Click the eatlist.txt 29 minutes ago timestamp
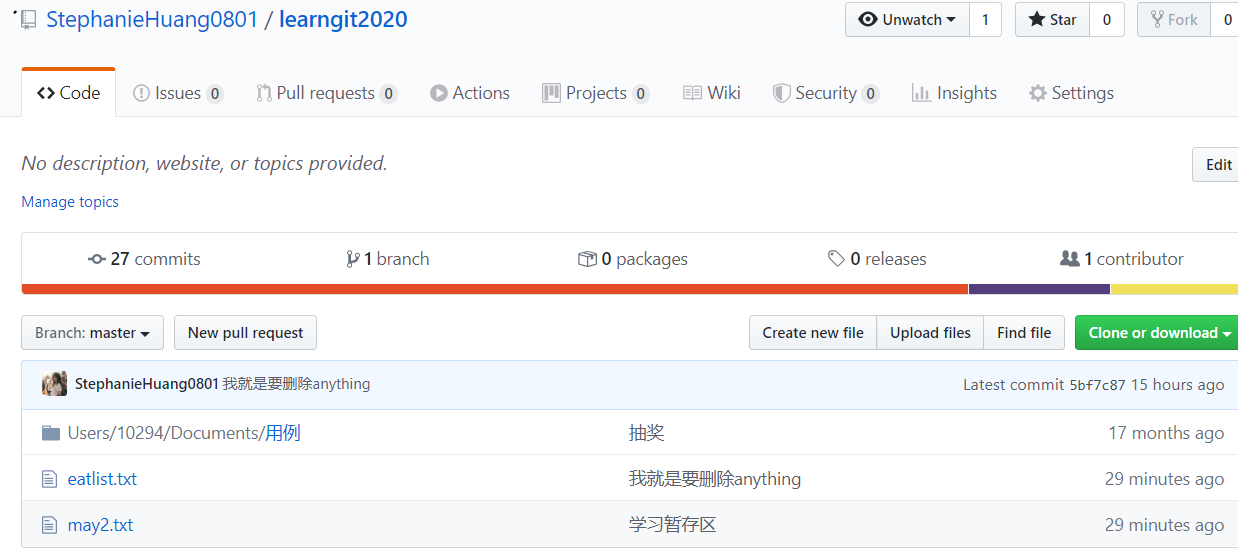 coord(1164,479)
